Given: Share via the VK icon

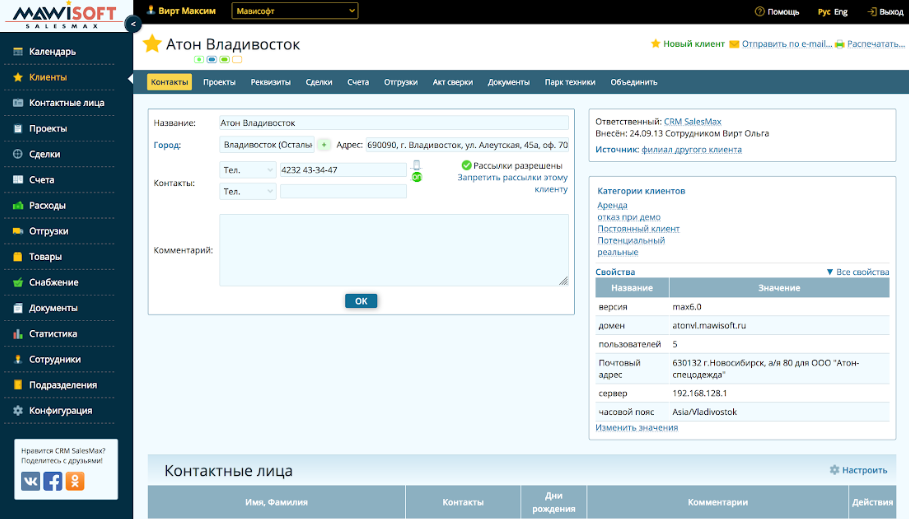Looking at the screenshot, I should click(x=31, y=481).
